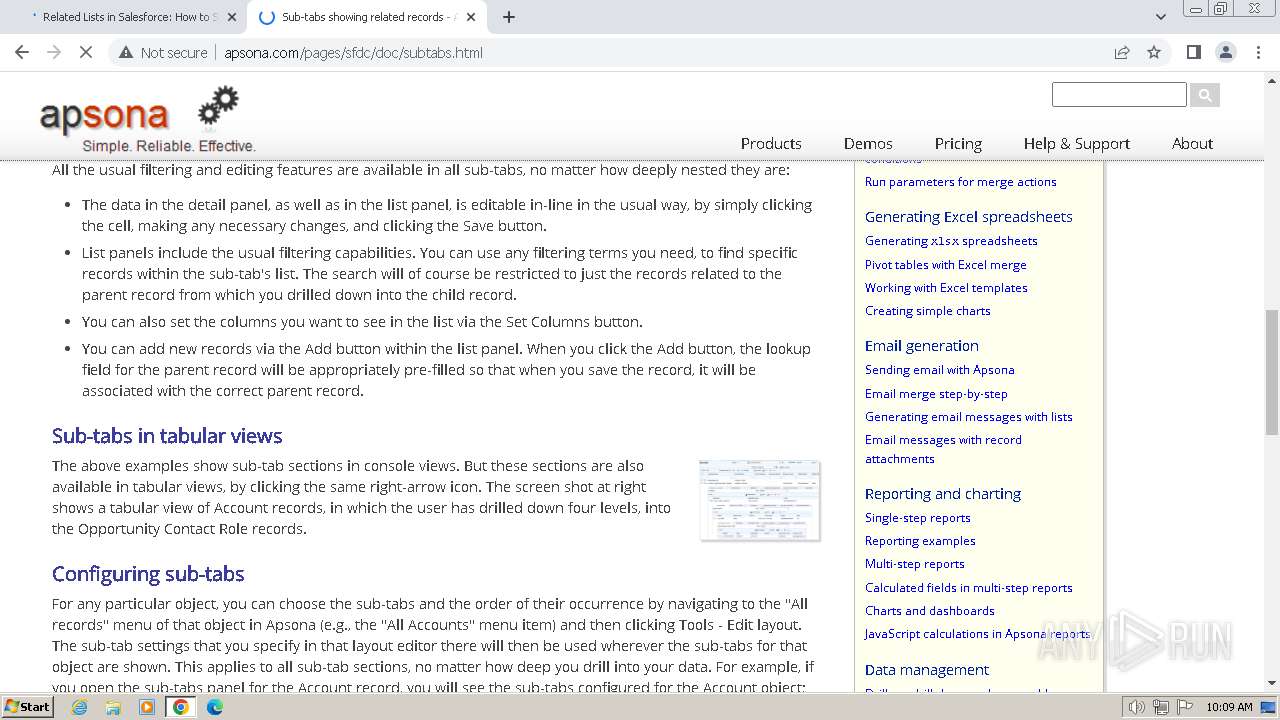Click the Apsona logo
Screen dimensions: 1280x720
(x=147, y=118)
